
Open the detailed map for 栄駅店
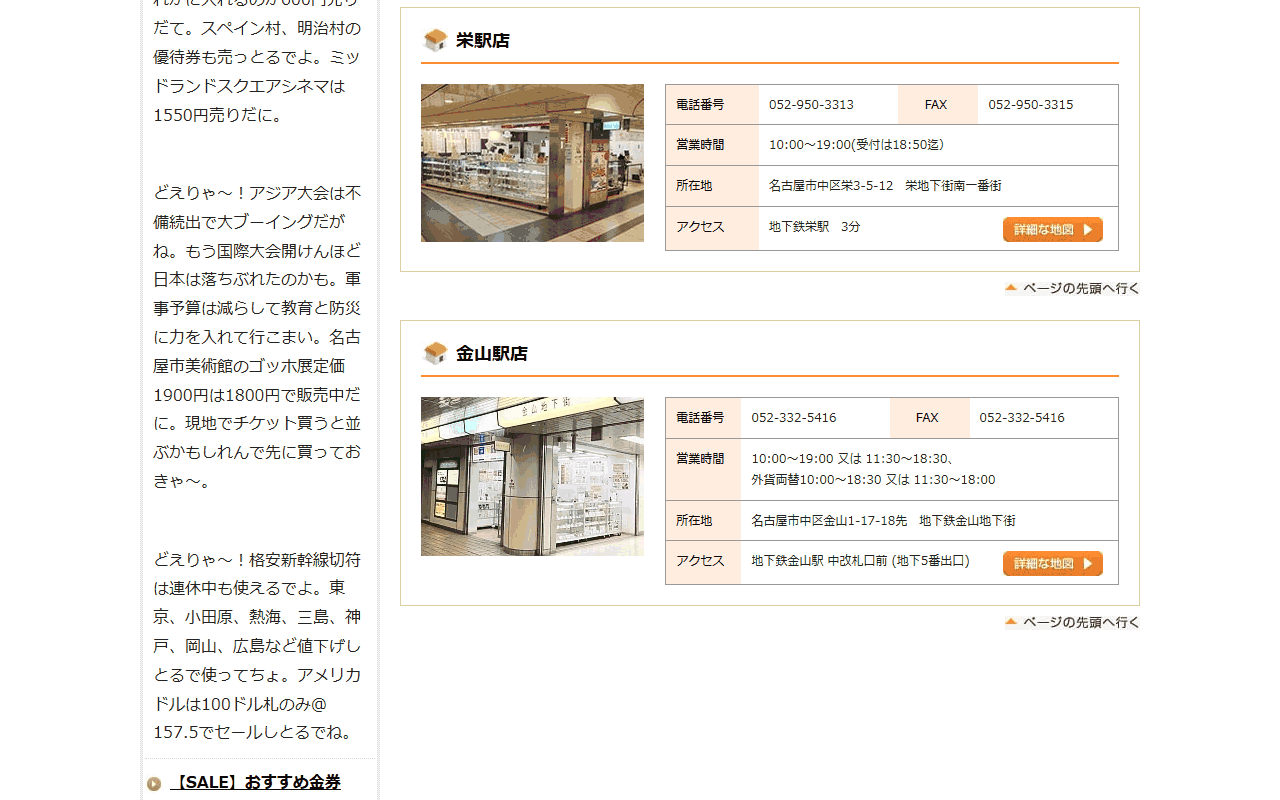click(1053, 230)
